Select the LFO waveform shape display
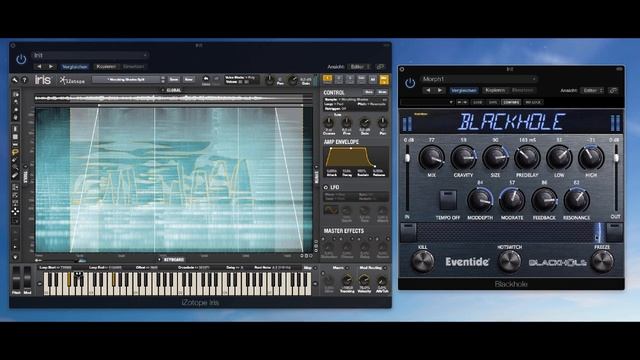640x360 pixels. pyautogui.click(x=331, y=211)
